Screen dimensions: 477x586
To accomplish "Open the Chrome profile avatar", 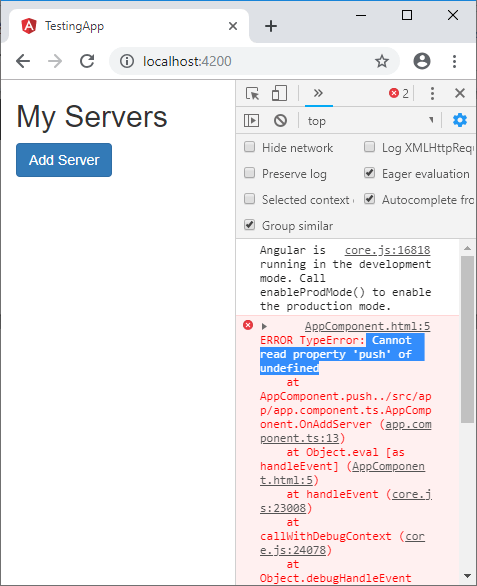I will pos(422,61).
